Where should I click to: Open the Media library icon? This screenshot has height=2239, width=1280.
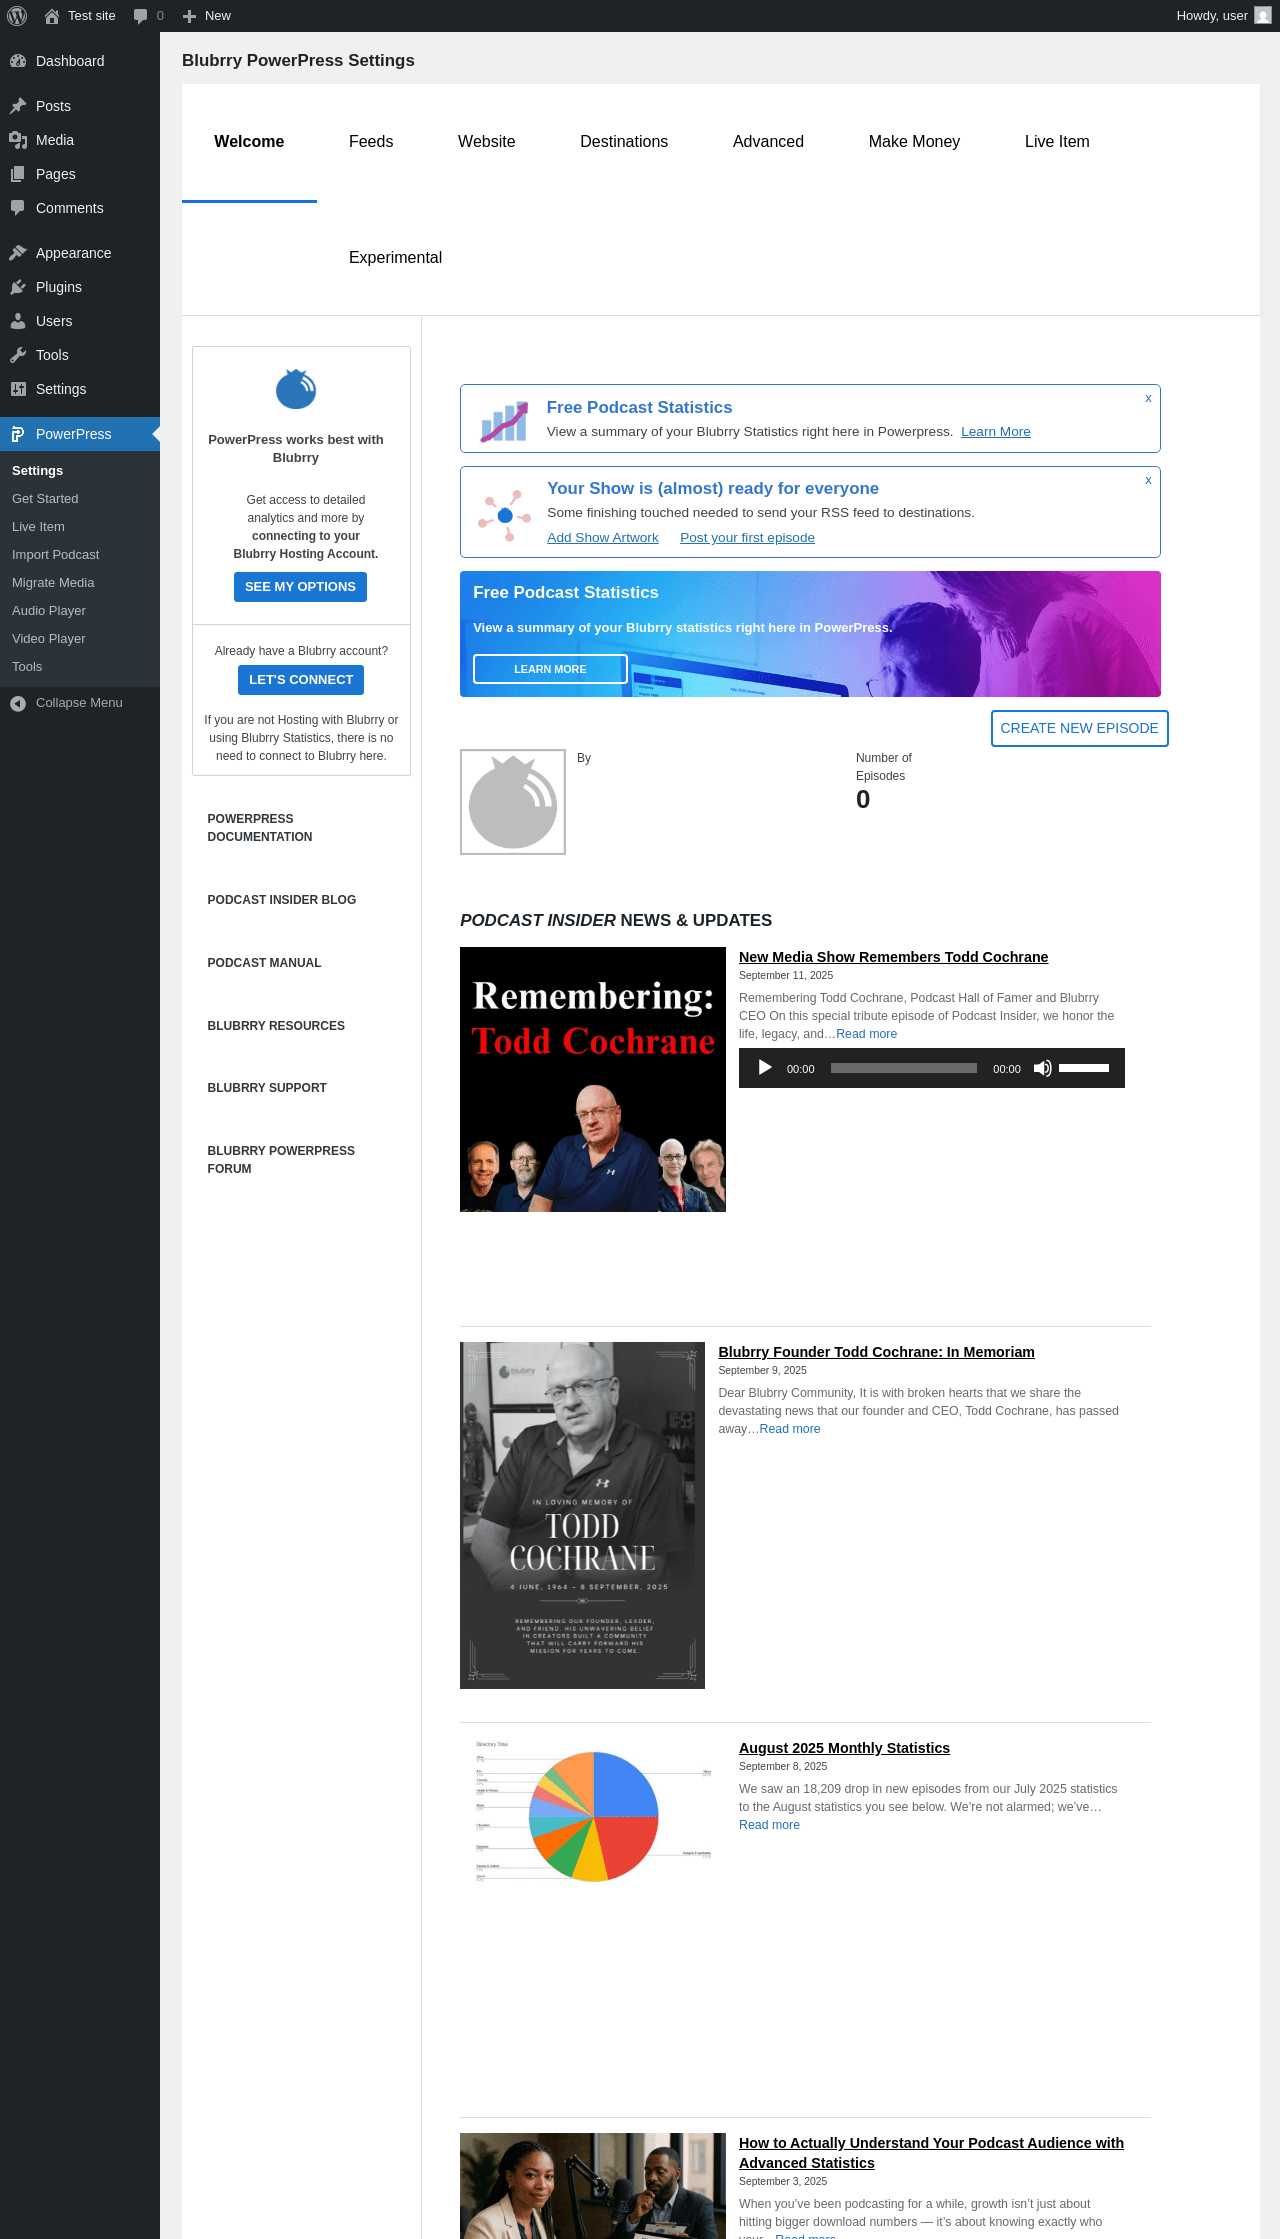[18, 140]
